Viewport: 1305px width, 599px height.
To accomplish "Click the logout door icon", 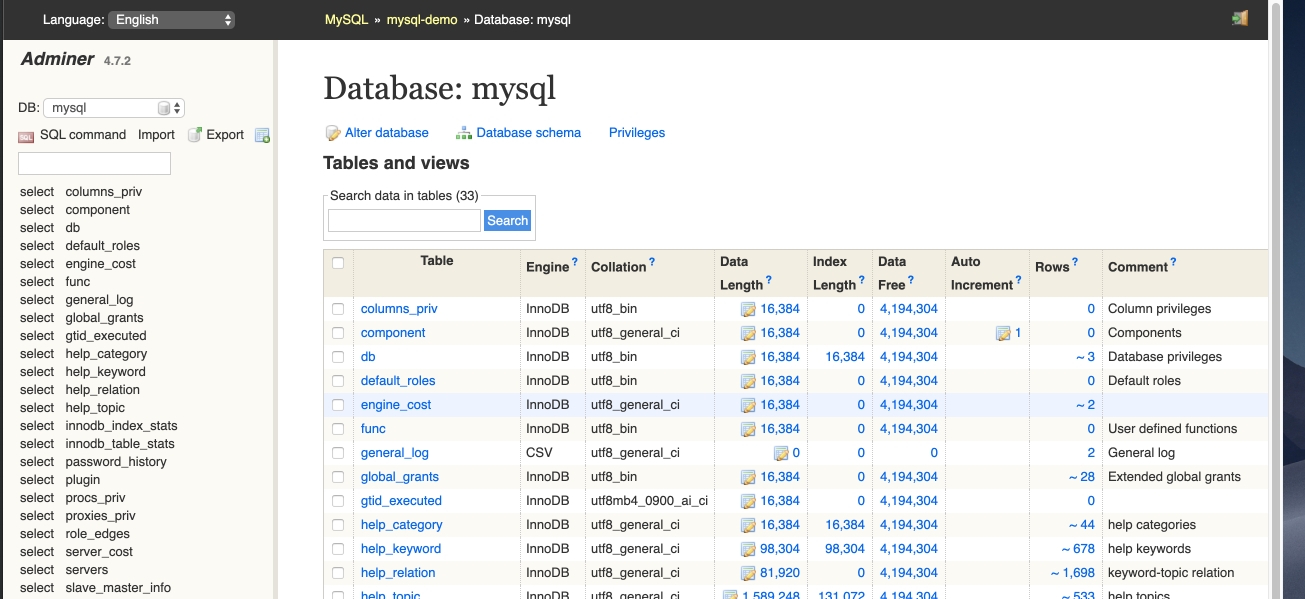I will (x=1240, y=18).
